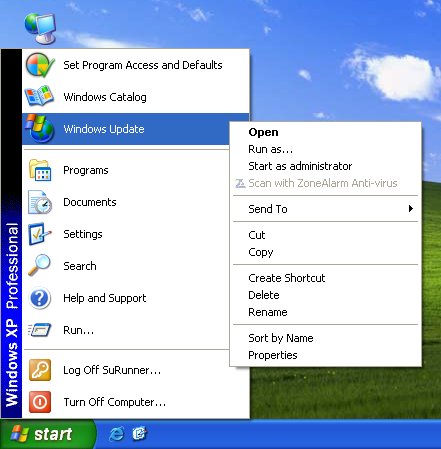
Task: Open the Programs menu label
Action: (86, 170)
